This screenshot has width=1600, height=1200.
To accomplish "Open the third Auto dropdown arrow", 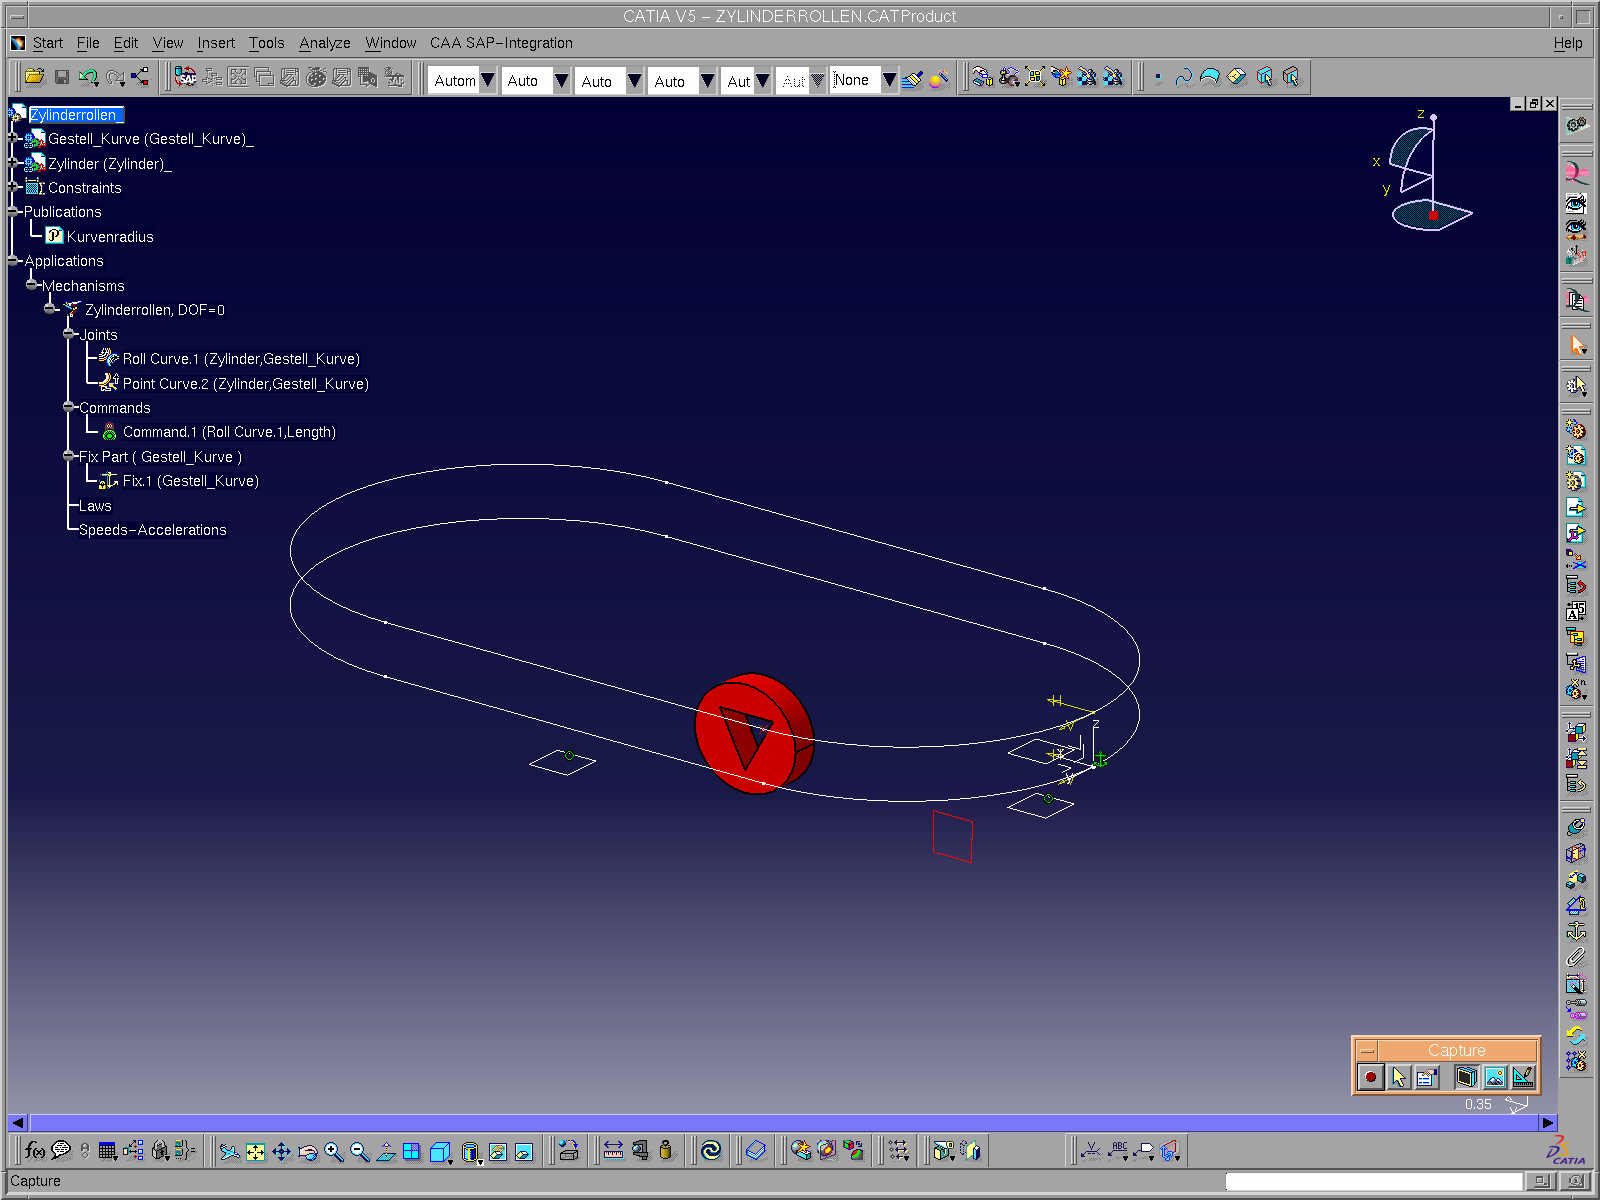I will point(634,80).
